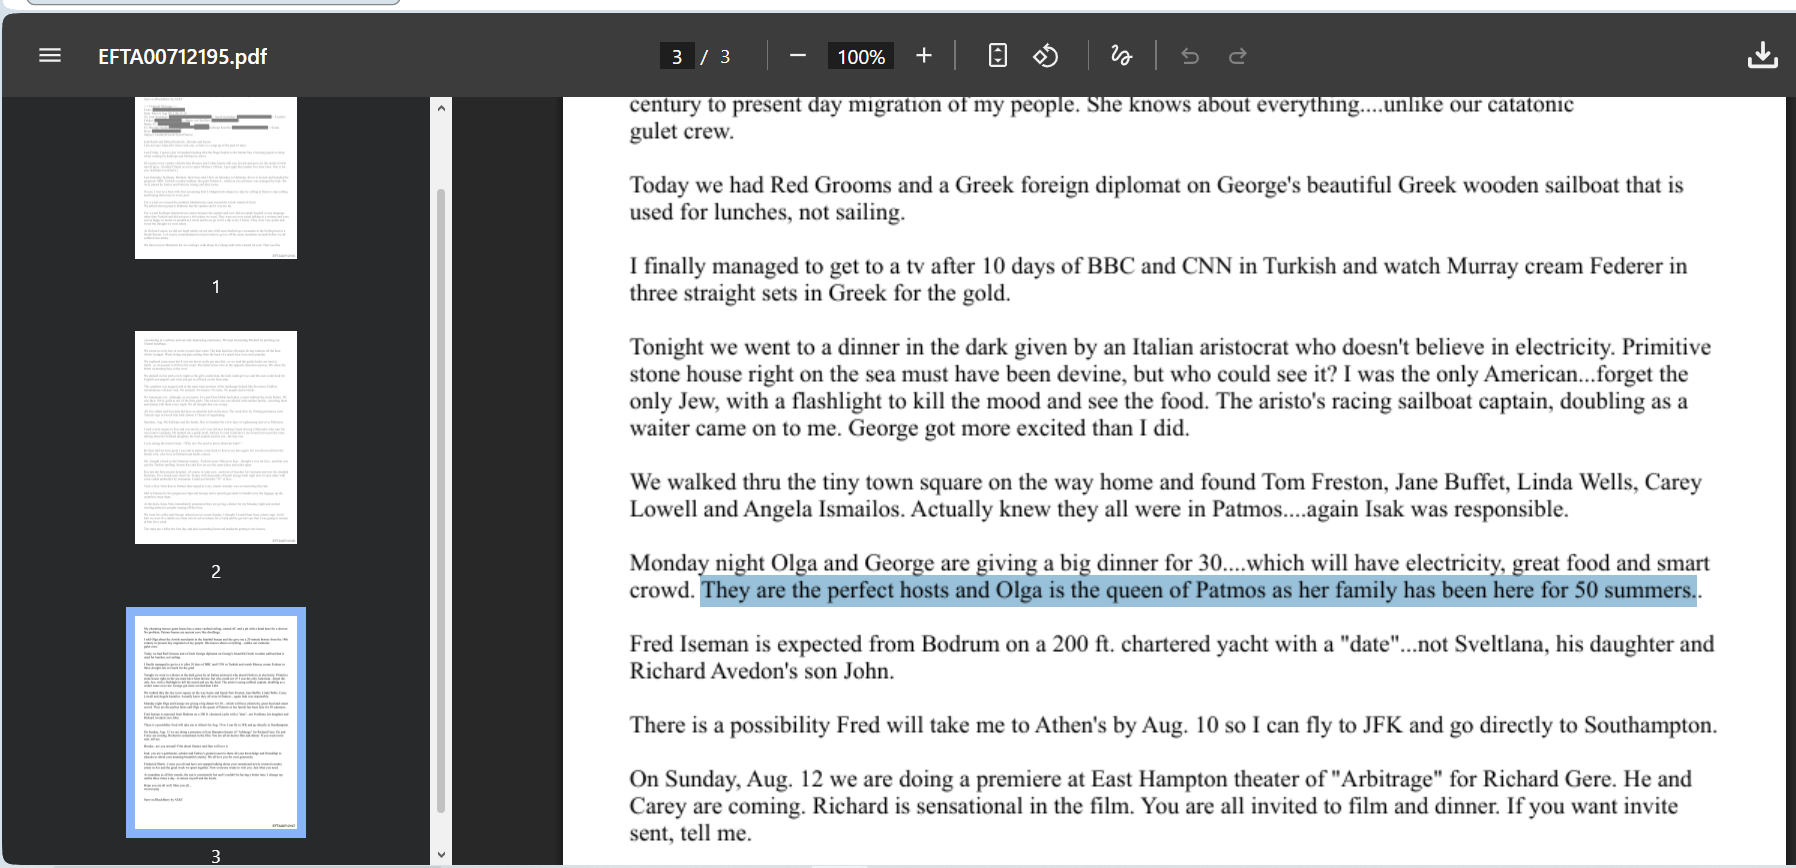Toggle the sidebar hamburger menu
Image resolution: width=1796 pixels, height=868 pixels.
tap(50, 56)
